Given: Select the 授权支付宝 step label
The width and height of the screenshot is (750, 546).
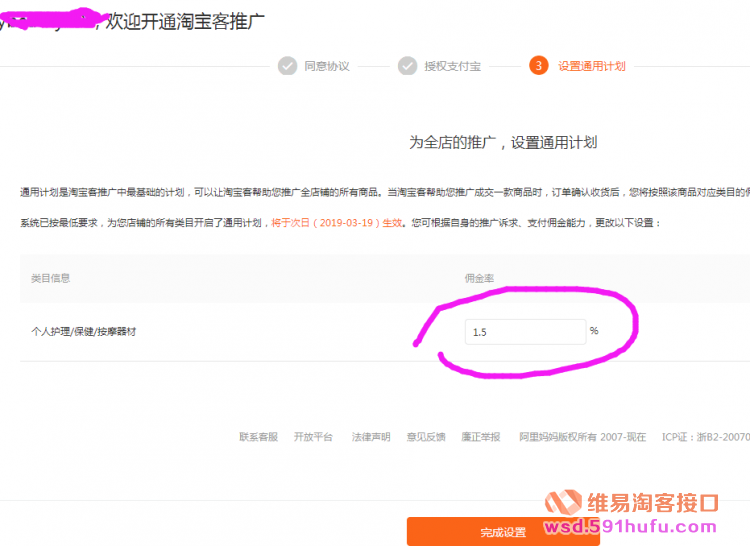Looking at the screenshot, I should pyautogui.click(x=452, y=66).
